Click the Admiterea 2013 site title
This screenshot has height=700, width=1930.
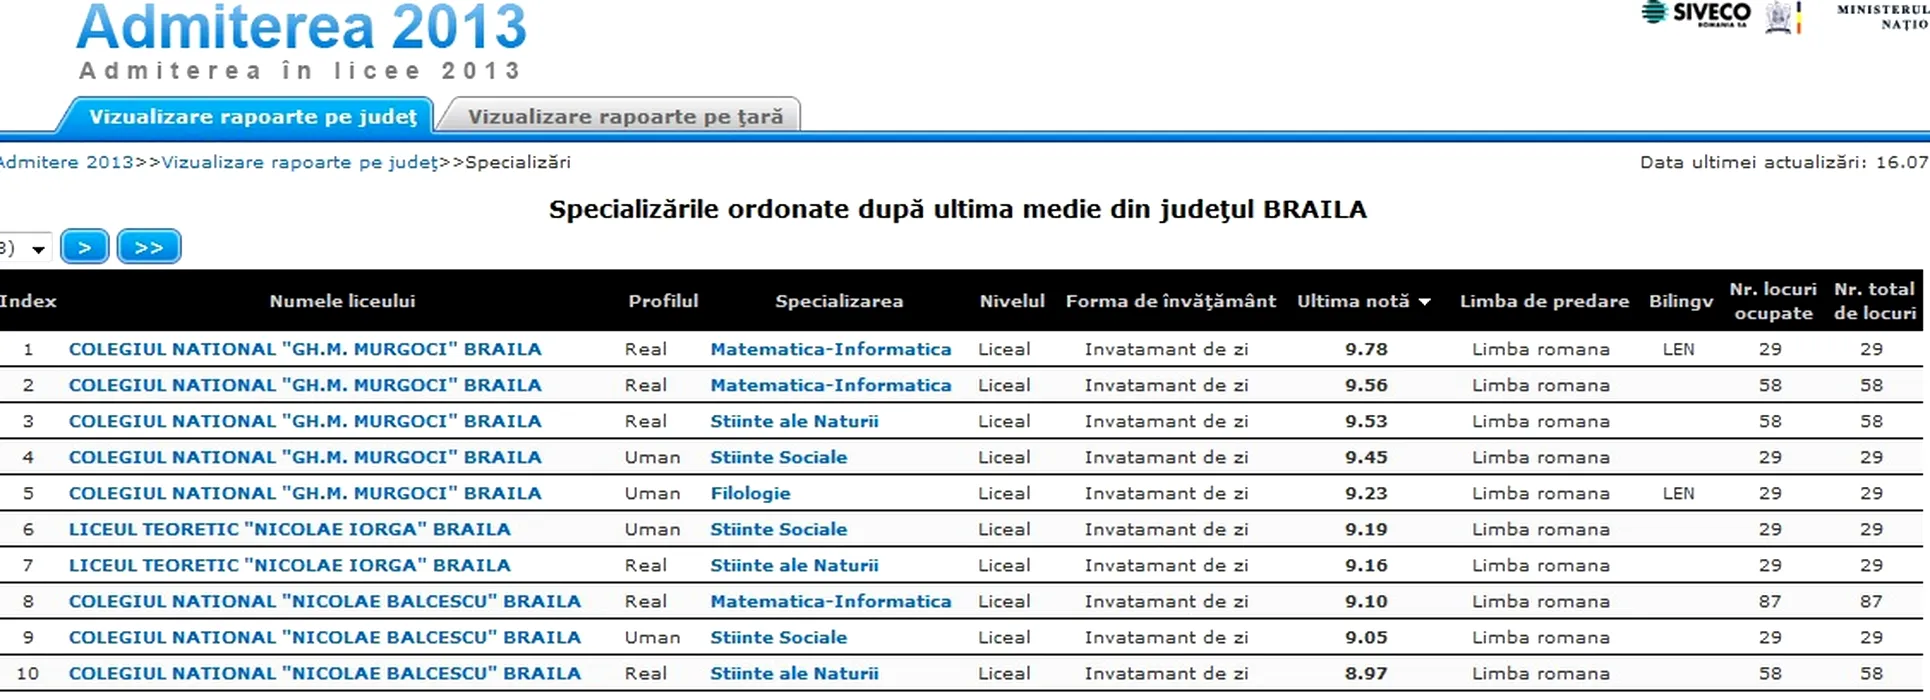point(301,27)
